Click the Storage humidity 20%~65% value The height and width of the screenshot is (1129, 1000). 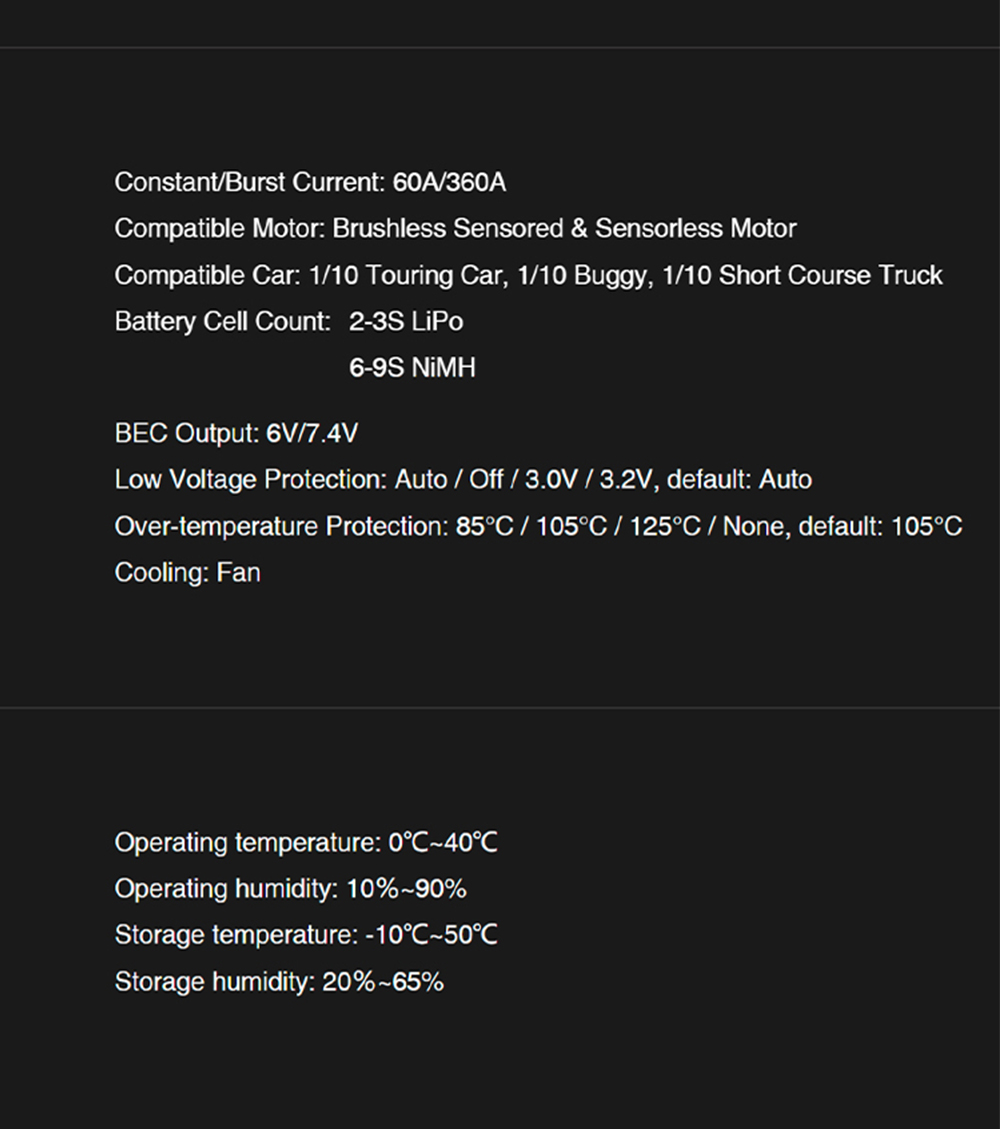pos(382,982)
